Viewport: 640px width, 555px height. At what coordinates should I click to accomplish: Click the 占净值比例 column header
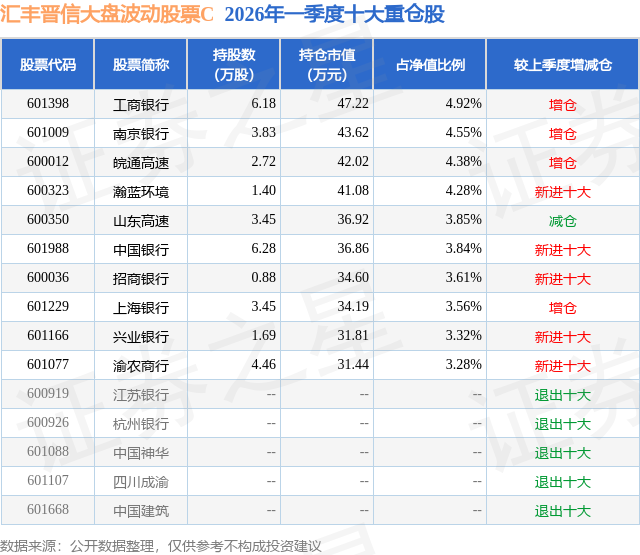pyautogui.click(x=430, y=64)
